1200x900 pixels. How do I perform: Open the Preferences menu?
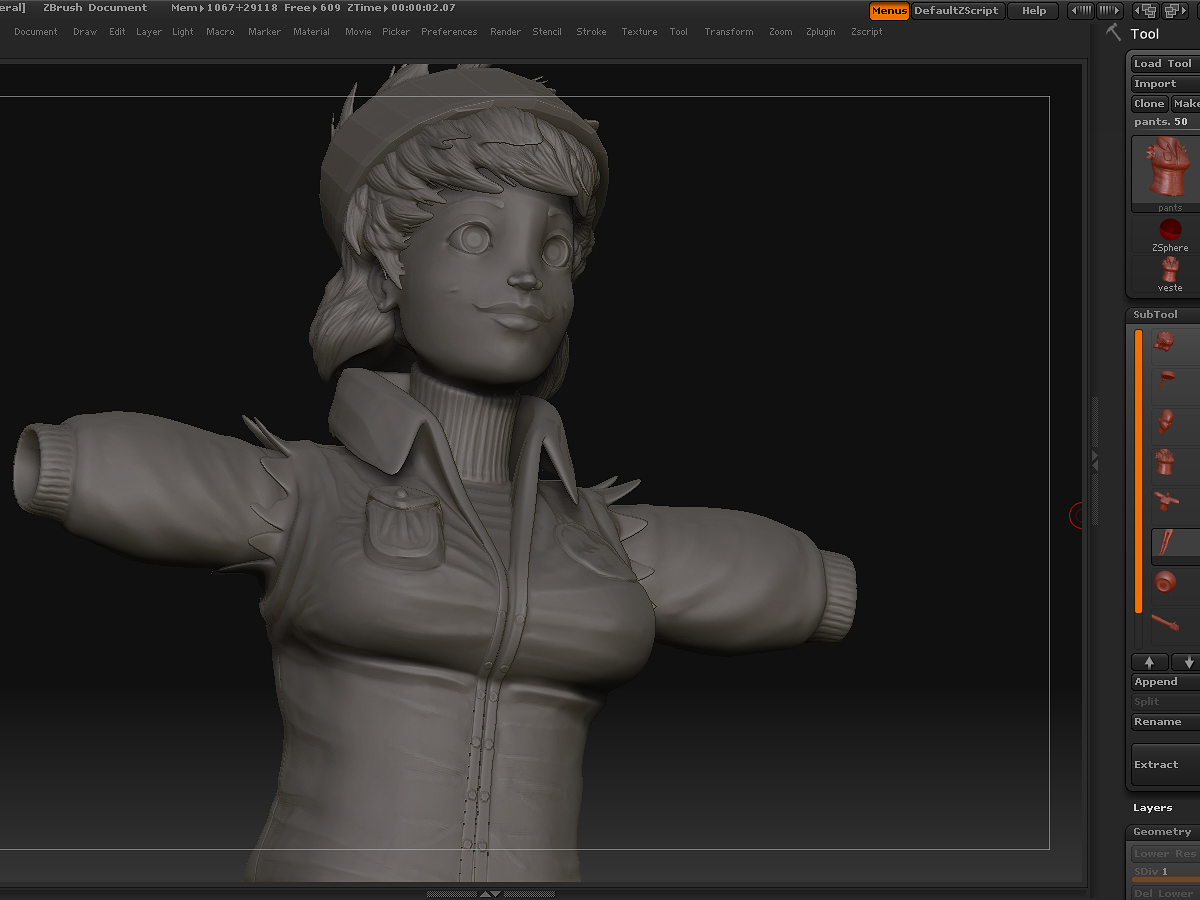449,32
